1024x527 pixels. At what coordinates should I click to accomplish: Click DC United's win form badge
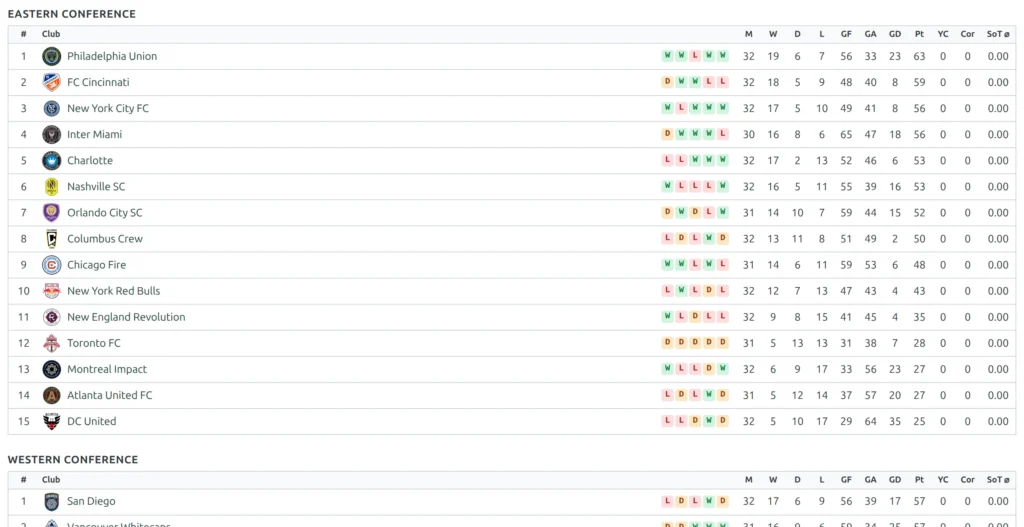click(x=709, y=422)
